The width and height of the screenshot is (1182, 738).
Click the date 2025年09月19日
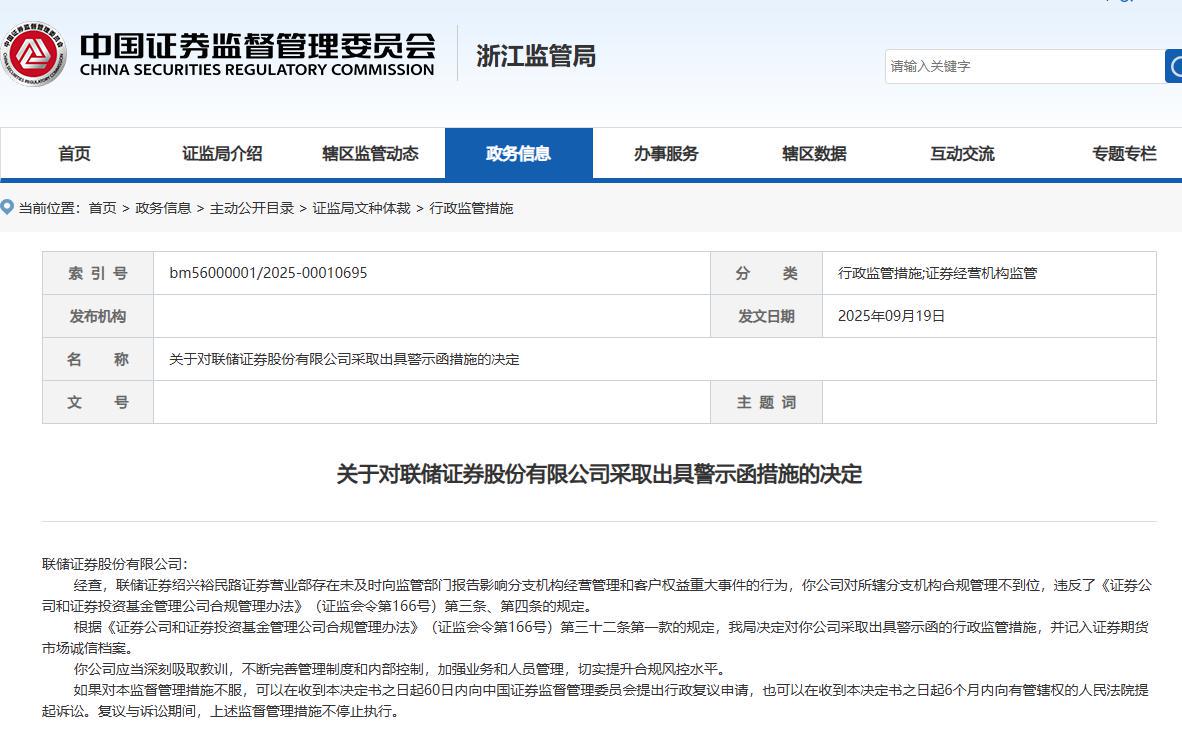click(x=891, y=316)
